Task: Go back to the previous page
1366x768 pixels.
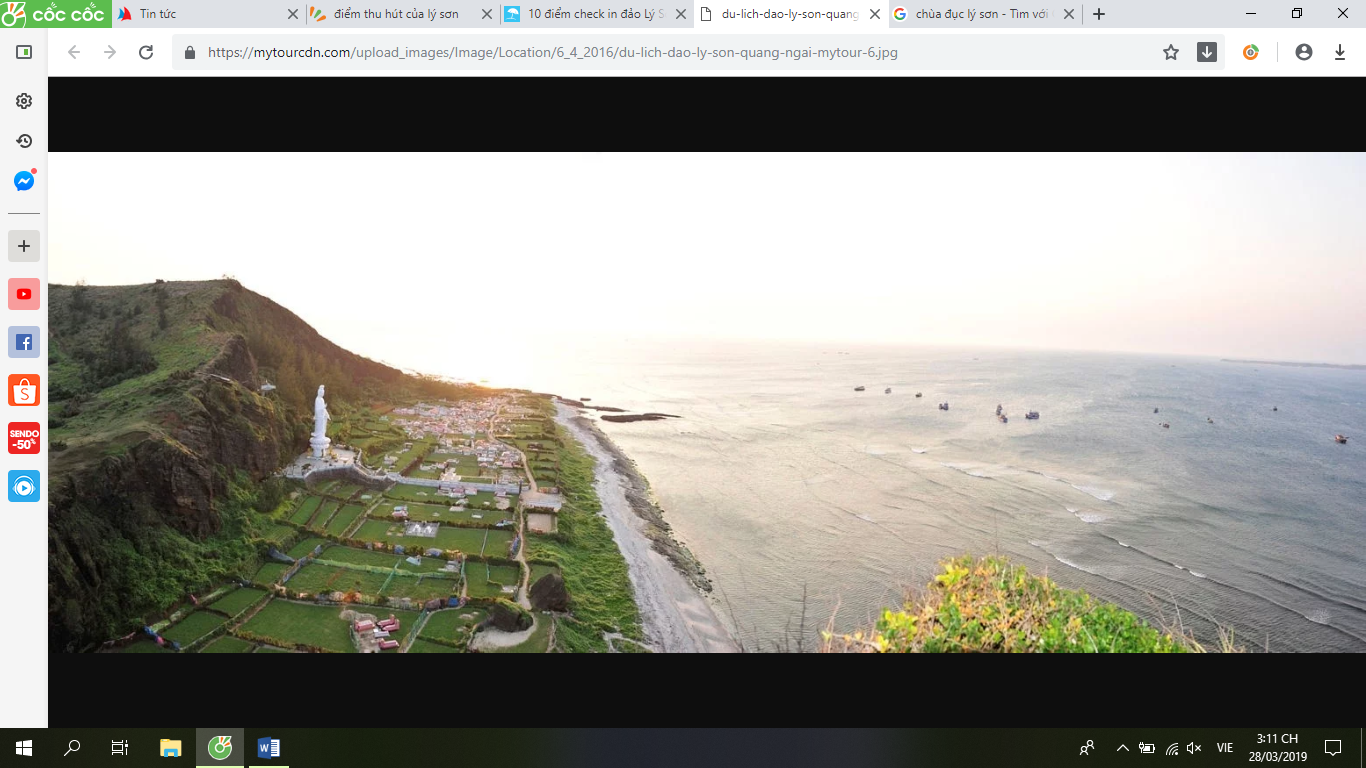Action: point(74,52)
